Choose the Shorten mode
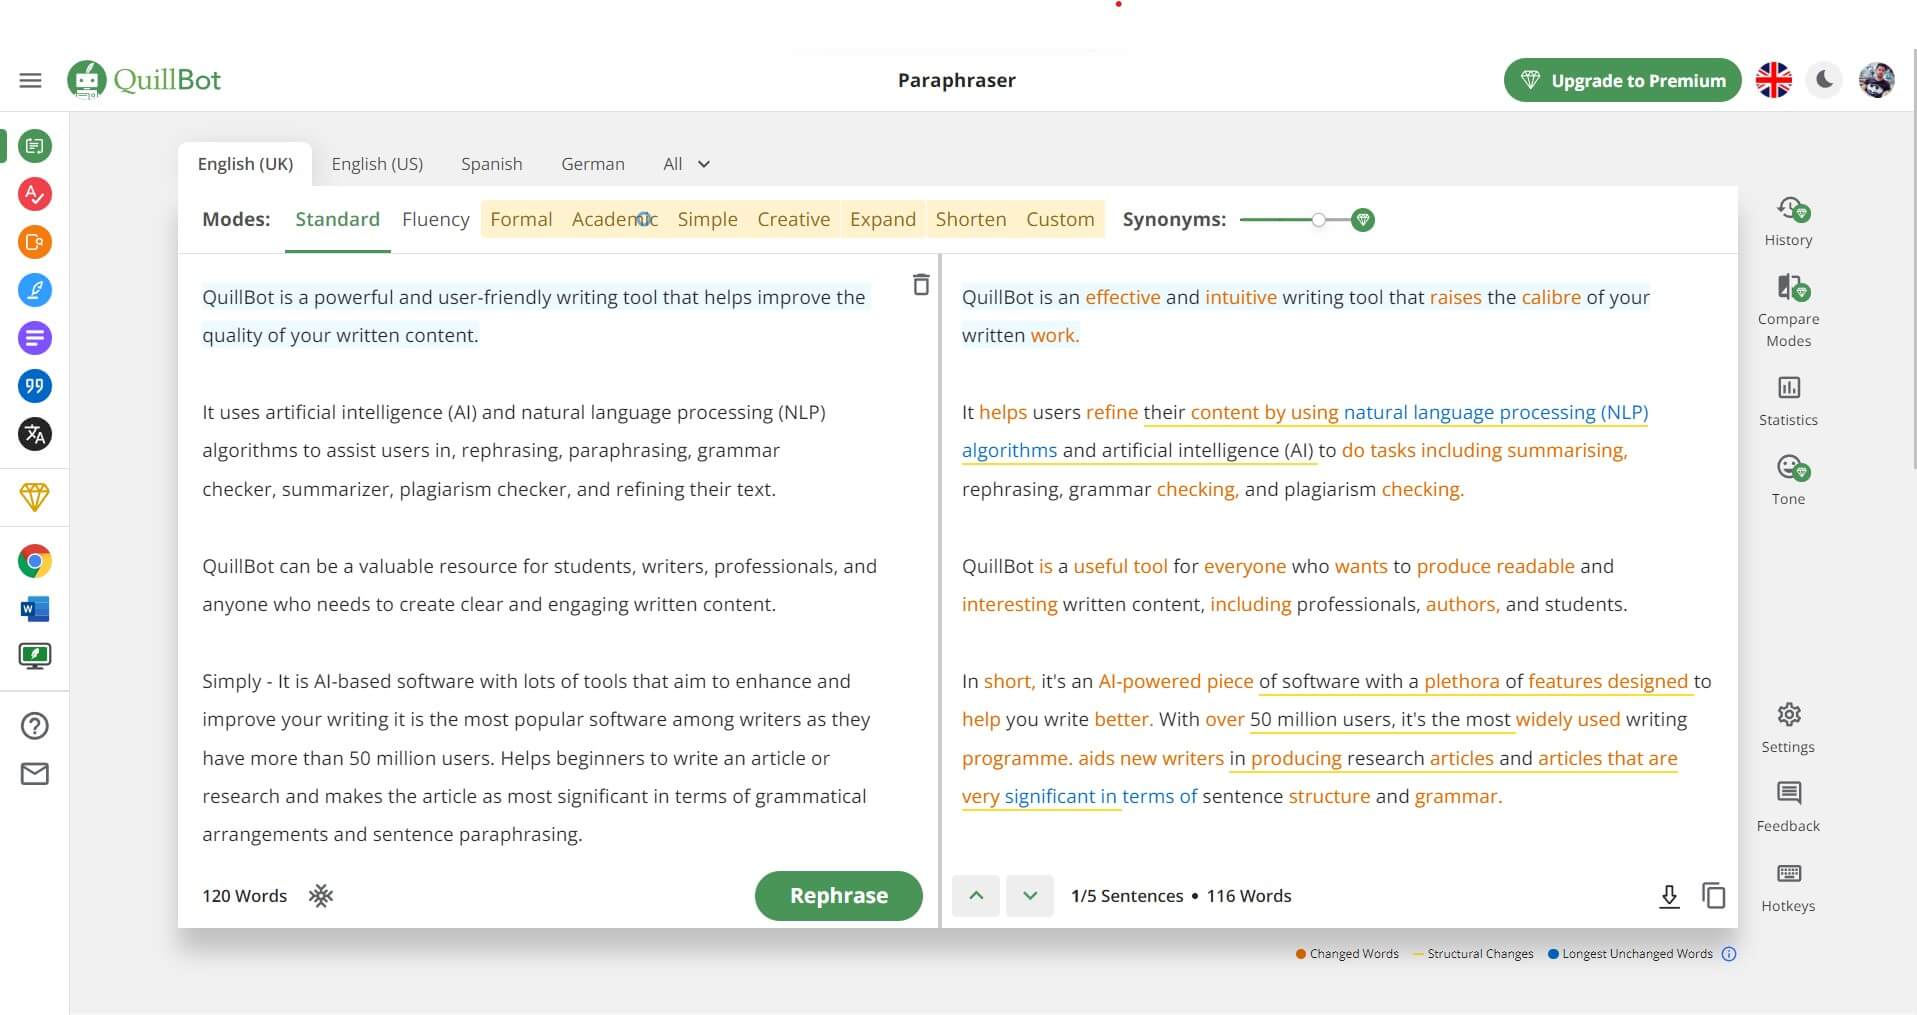The image size is (1917, 1015). (x=970, y=219)
